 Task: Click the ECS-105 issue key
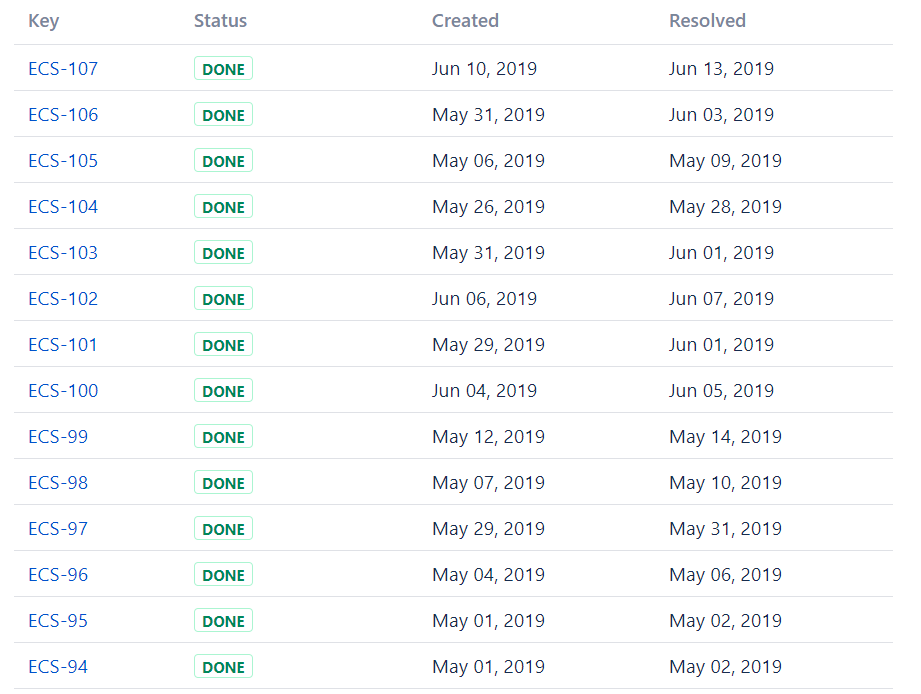pos(63,161)
